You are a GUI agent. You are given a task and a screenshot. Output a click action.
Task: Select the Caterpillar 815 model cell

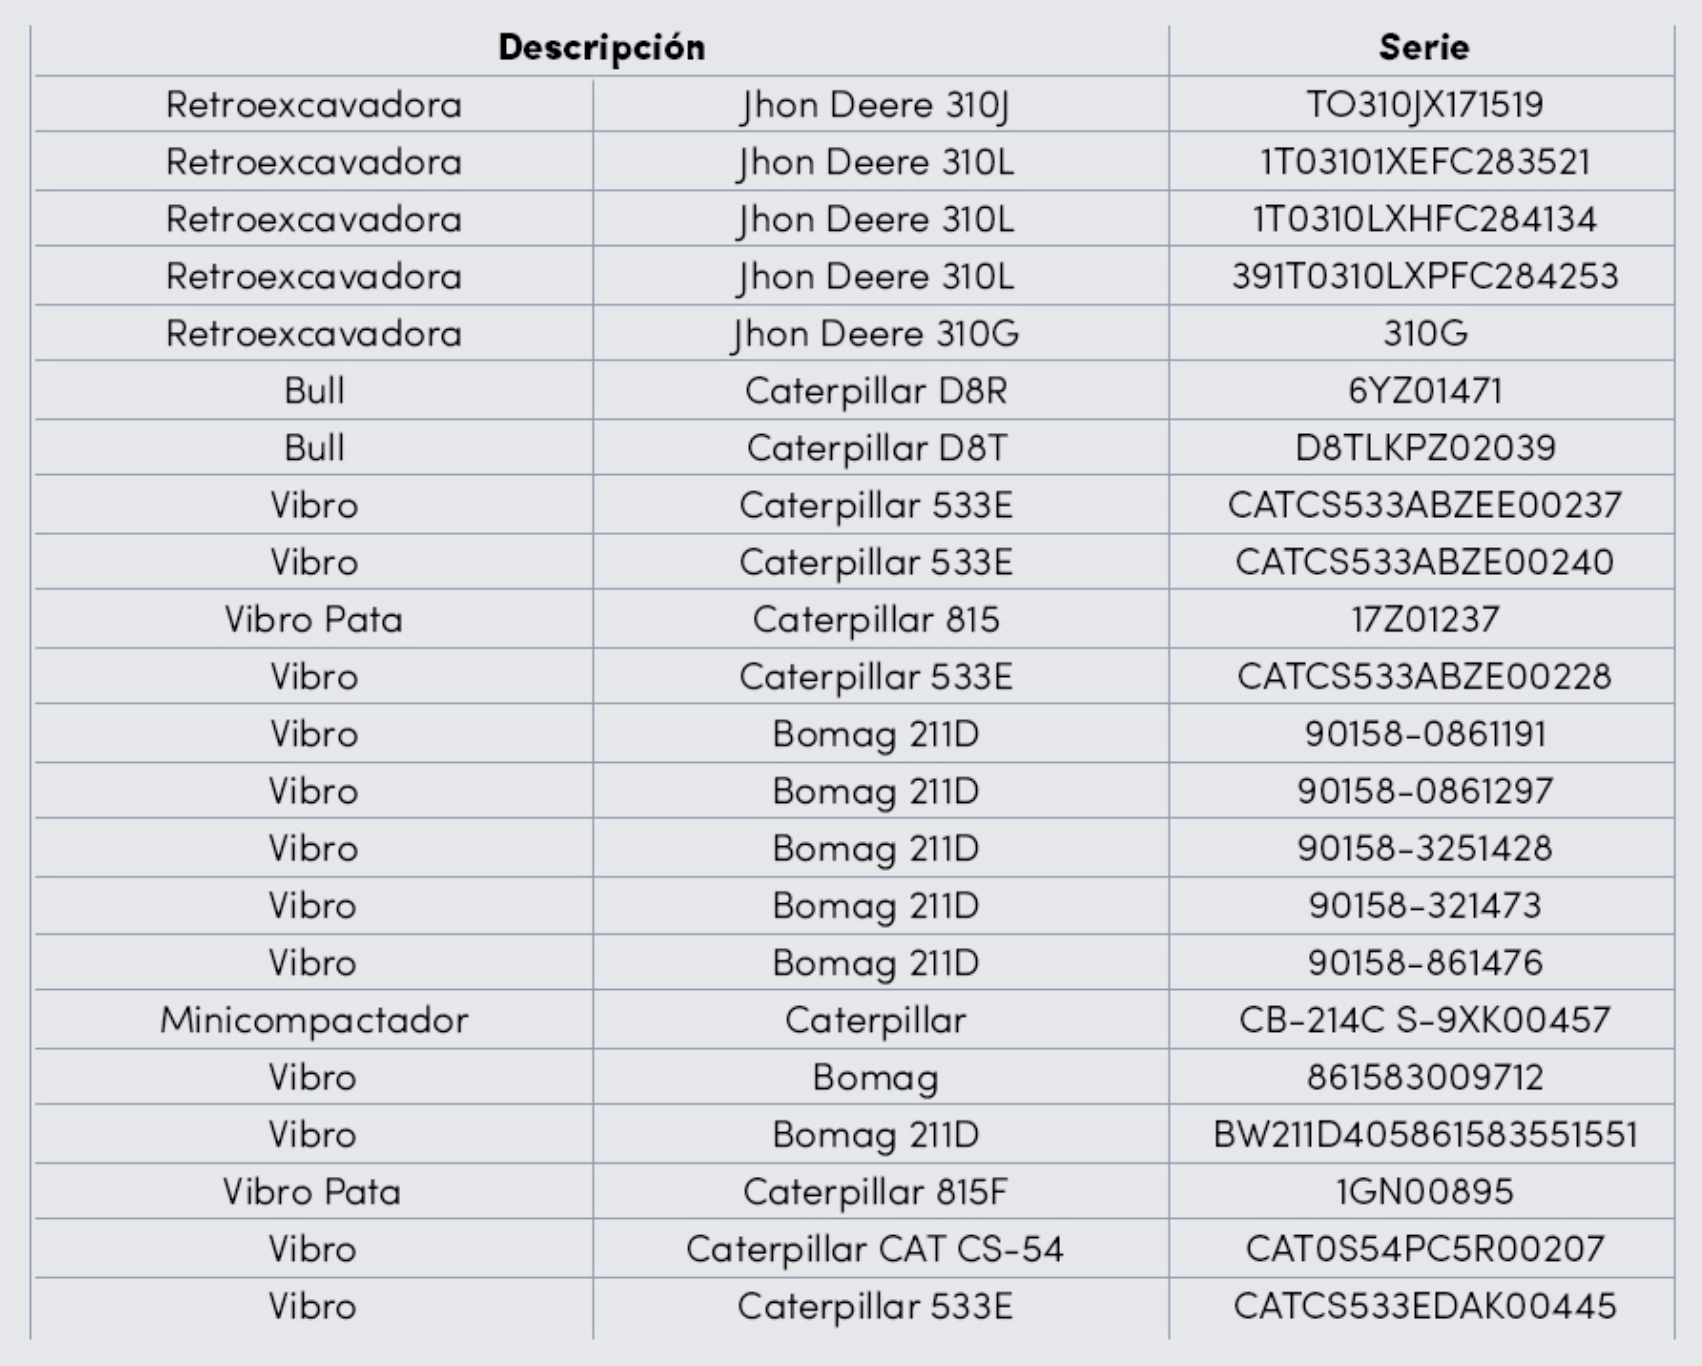coord(875,620)
